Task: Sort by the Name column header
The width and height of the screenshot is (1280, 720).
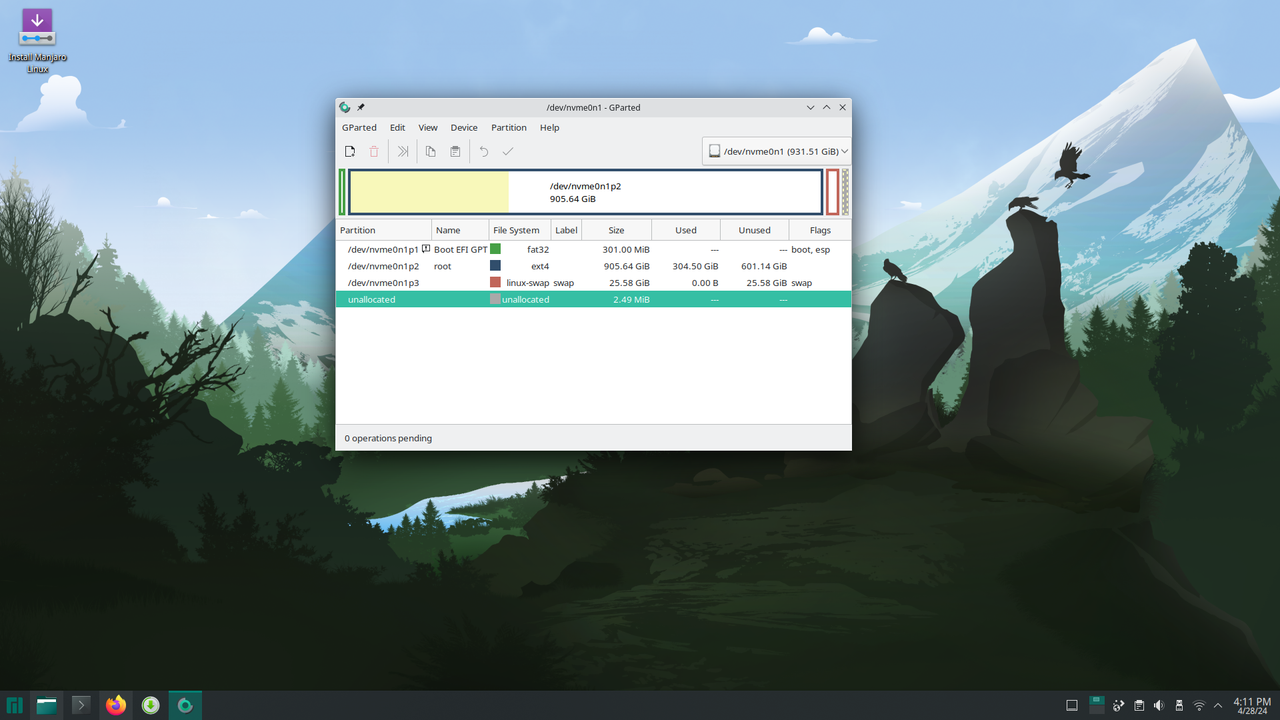Action: tap(460, 230)
